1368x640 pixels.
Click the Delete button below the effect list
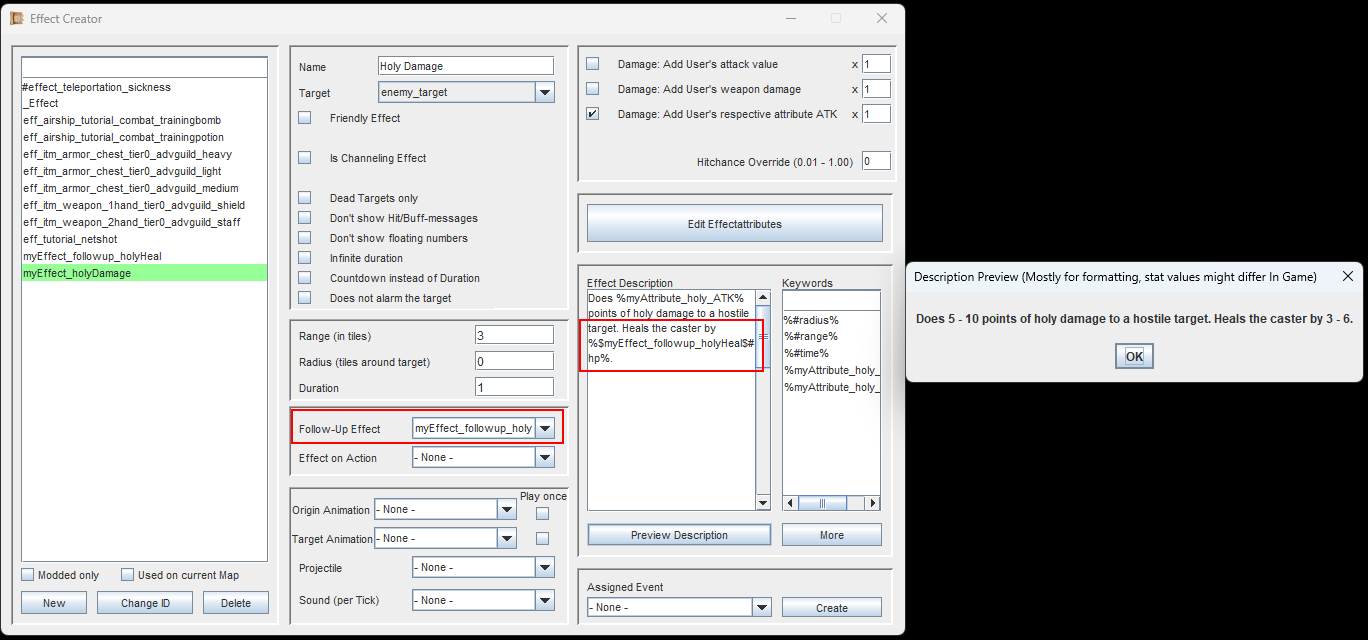[236, 603]
